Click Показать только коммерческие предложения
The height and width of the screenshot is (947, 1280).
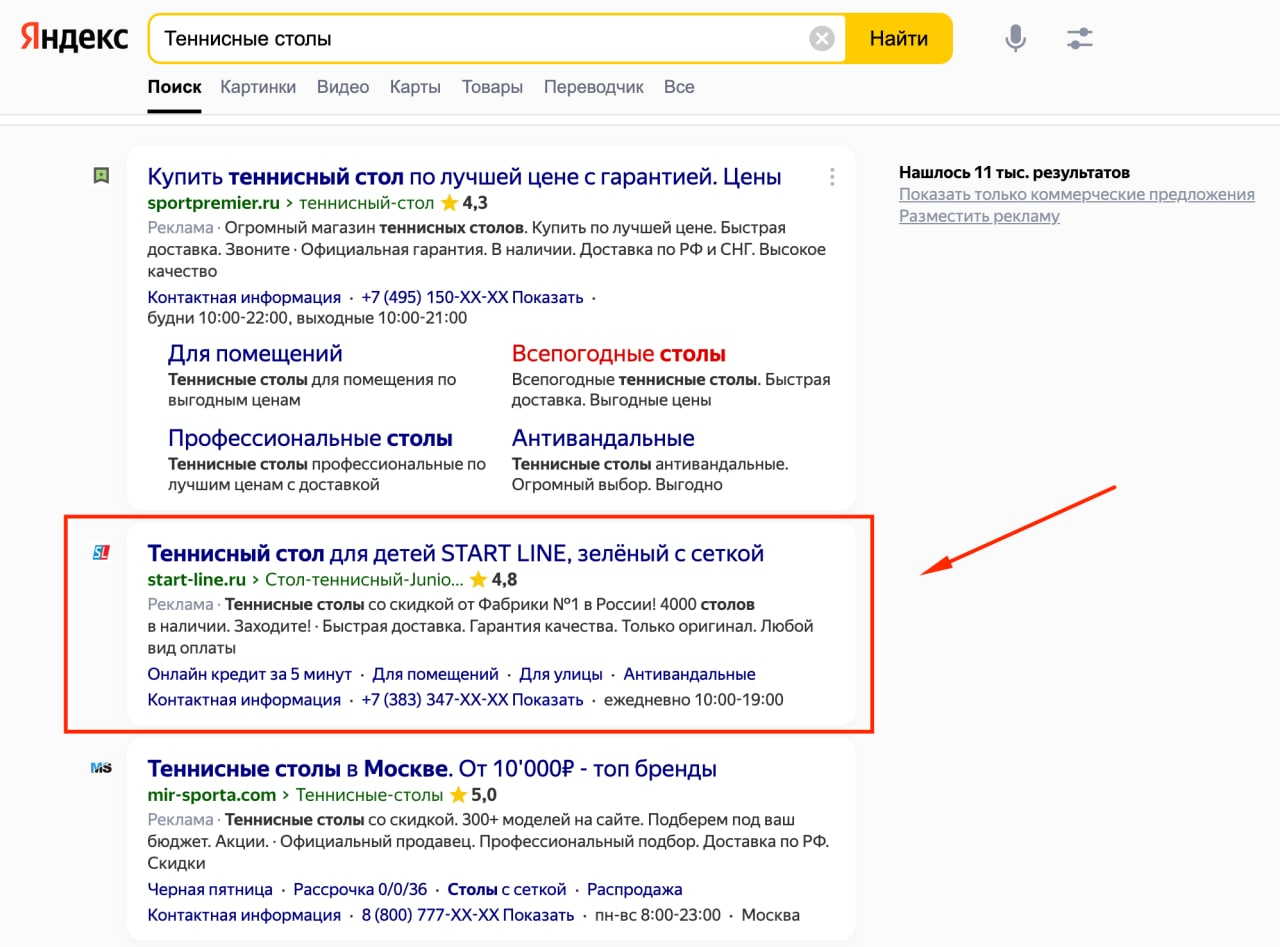1076,194
